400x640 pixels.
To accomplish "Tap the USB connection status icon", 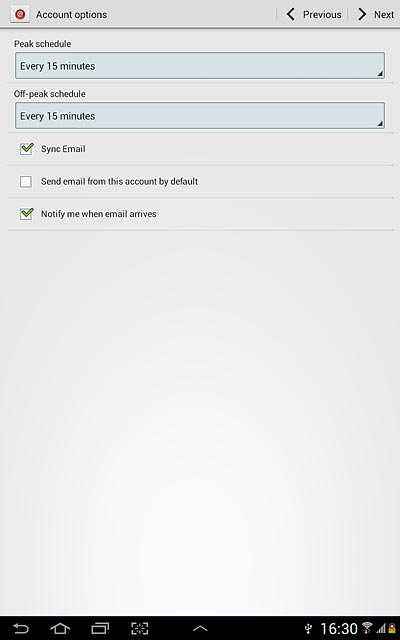I will (309, 629).
